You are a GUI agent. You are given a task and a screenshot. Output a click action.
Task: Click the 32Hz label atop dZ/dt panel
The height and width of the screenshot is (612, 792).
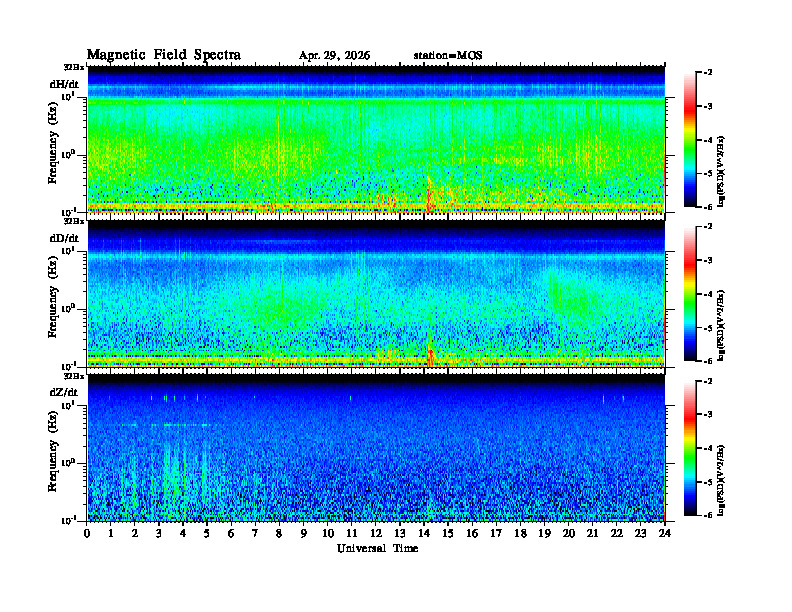click(73, 376)
